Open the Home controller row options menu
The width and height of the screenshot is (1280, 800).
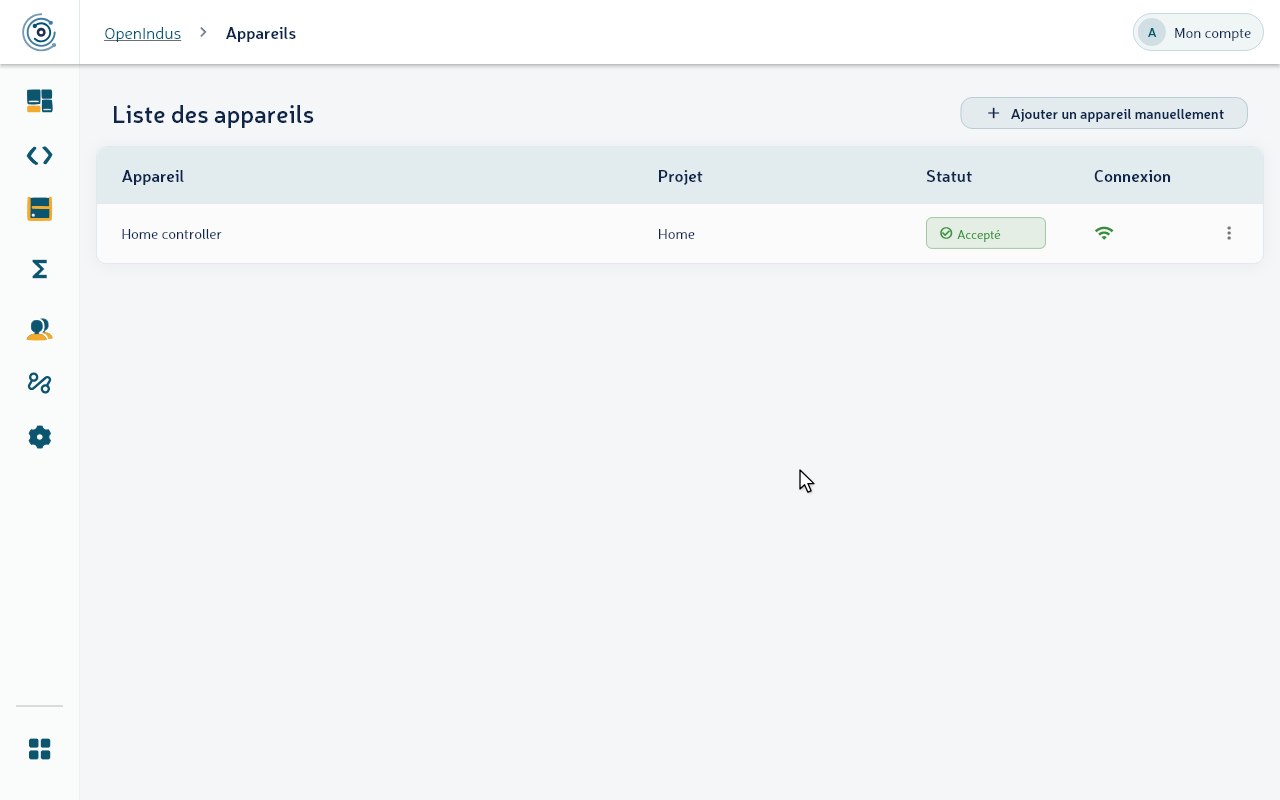pos(1229,233)
